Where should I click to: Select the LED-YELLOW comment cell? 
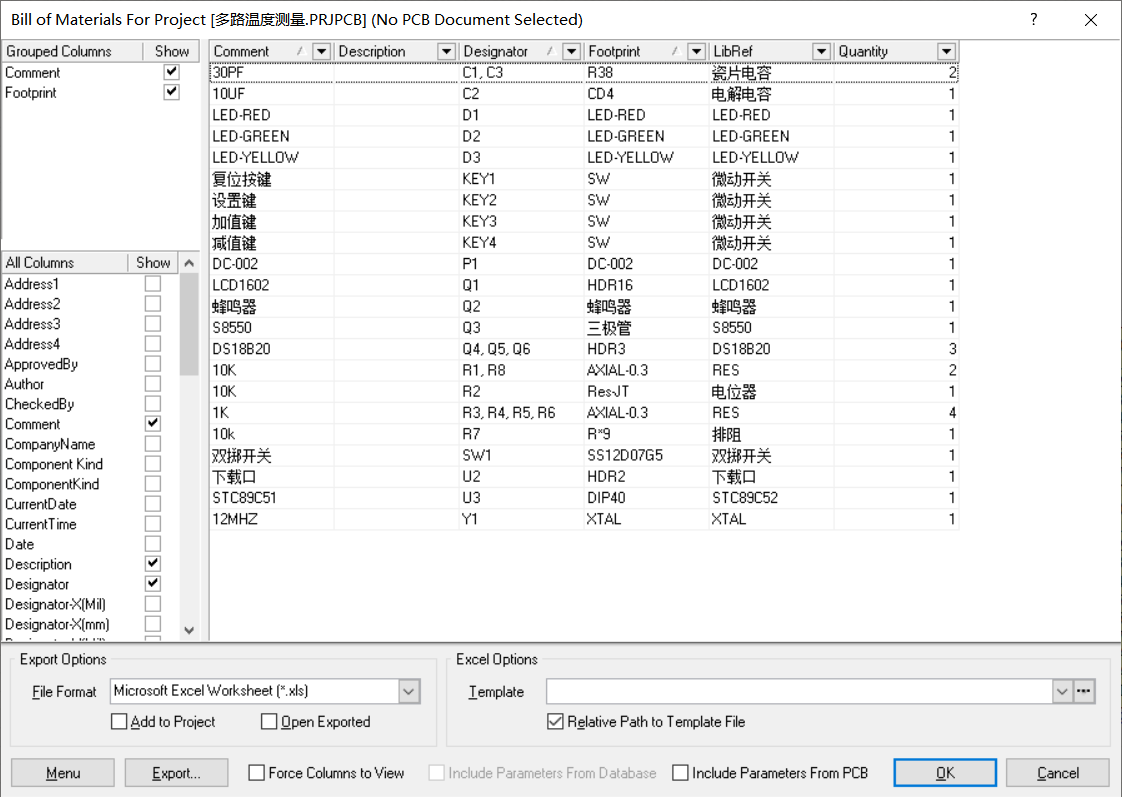pos(271,157)
